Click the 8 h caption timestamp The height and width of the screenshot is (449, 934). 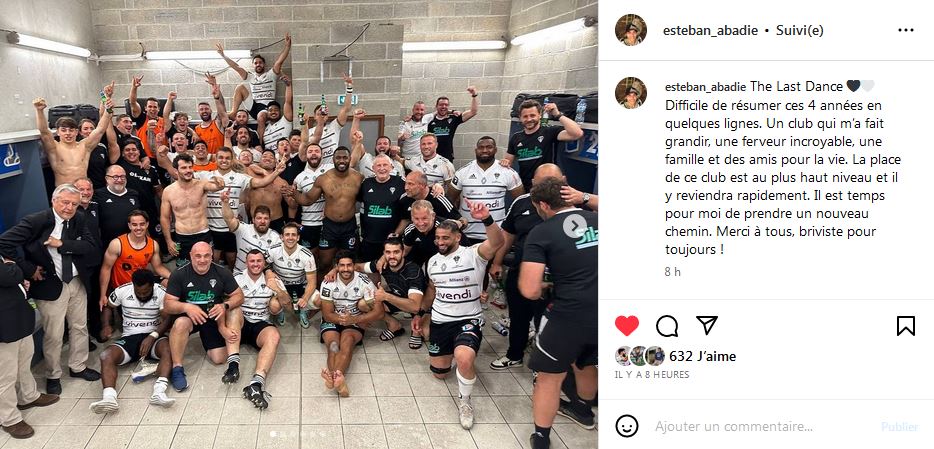click(673, 272)
